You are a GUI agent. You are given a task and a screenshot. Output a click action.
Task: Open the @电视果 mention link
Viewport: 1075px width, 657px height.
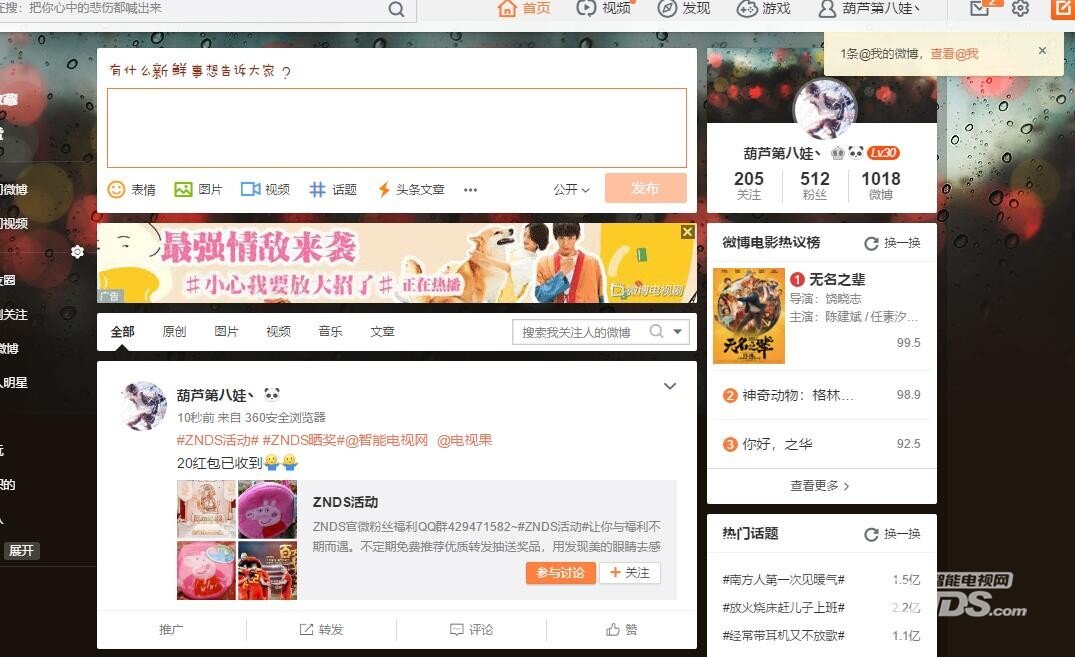tap(465, 440)
